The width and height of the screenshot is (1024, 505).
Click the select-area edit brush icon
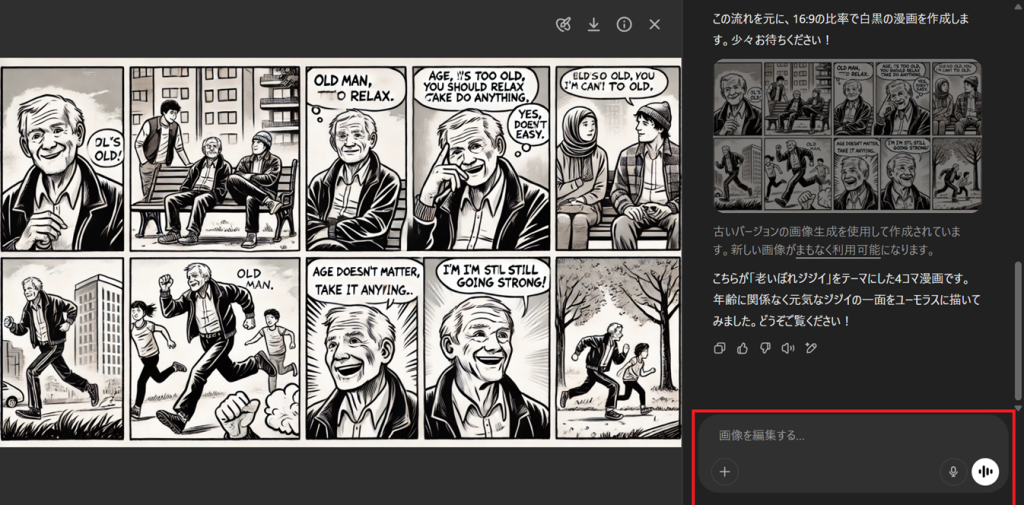pos(563,24)
